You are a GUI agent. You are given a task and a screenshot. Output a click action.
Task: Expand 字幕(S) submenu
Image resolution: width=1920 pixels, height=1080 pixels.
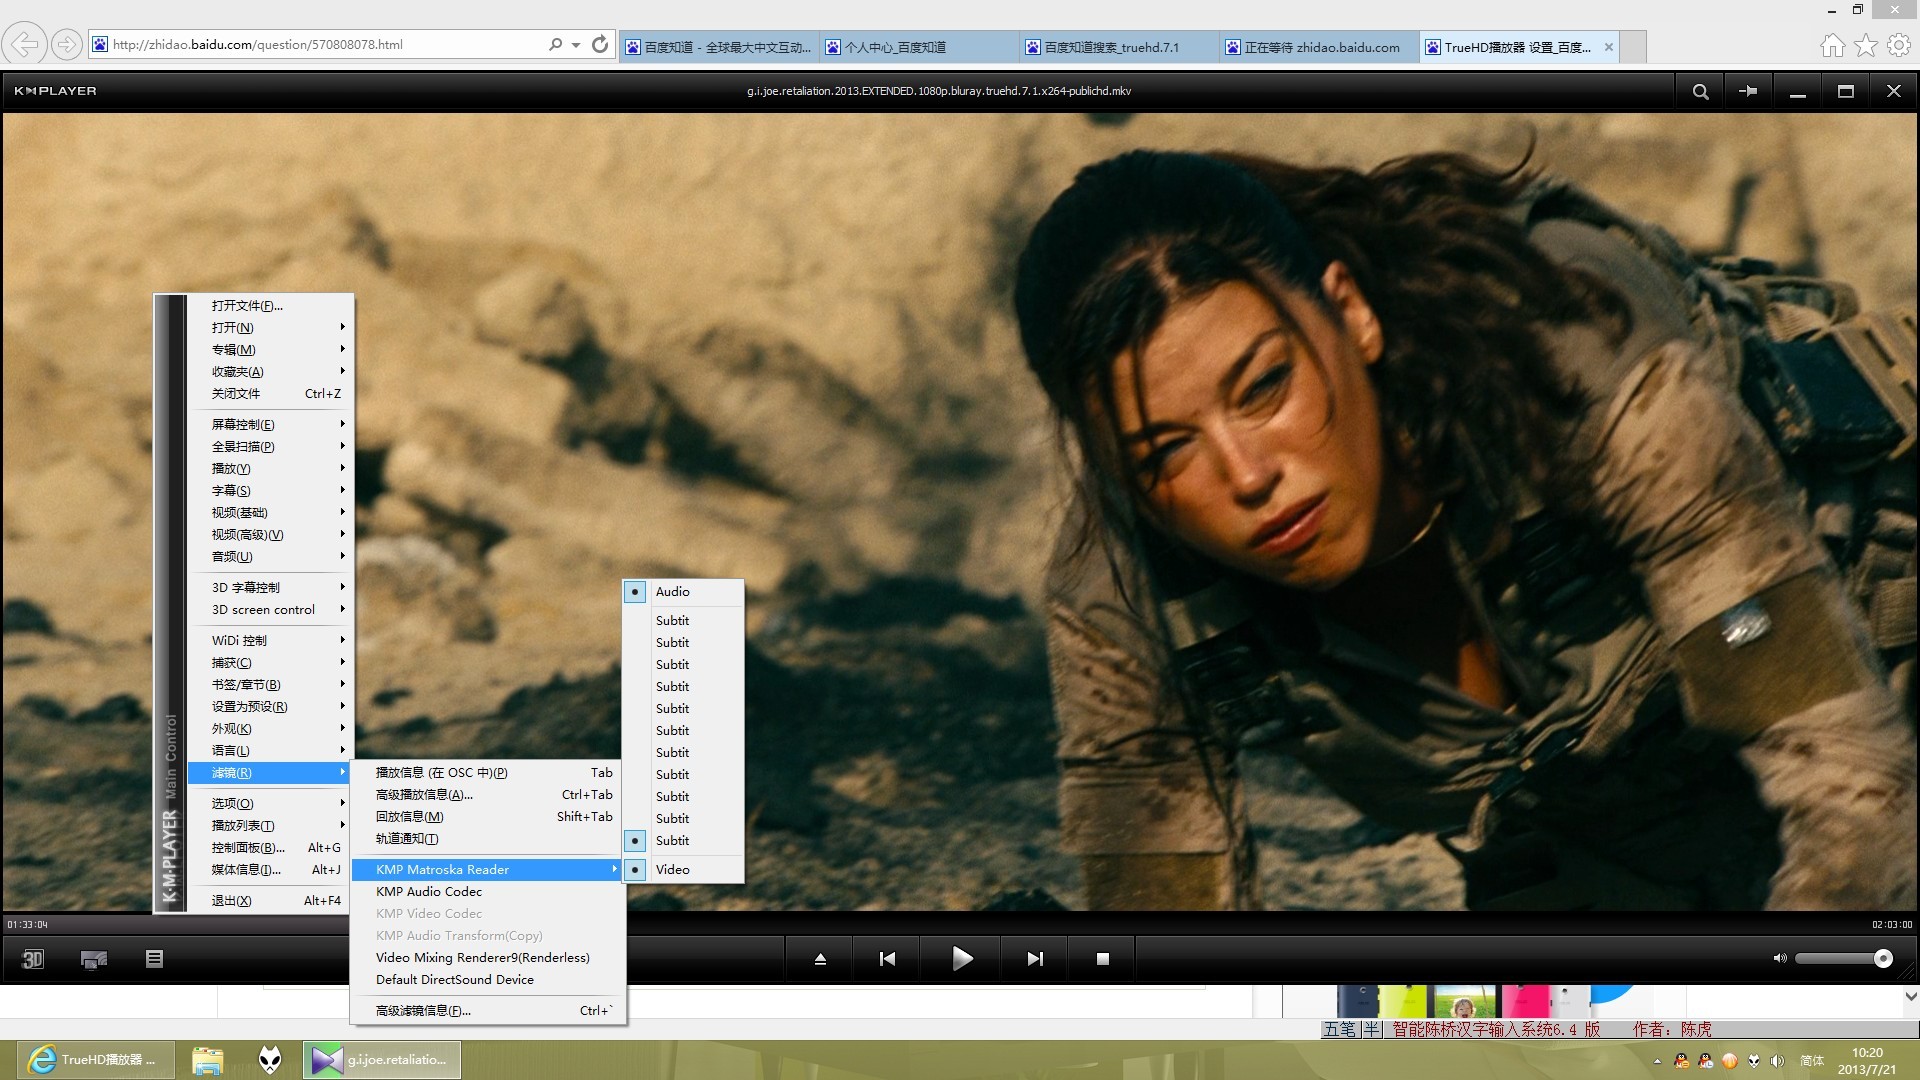[270, 491]
